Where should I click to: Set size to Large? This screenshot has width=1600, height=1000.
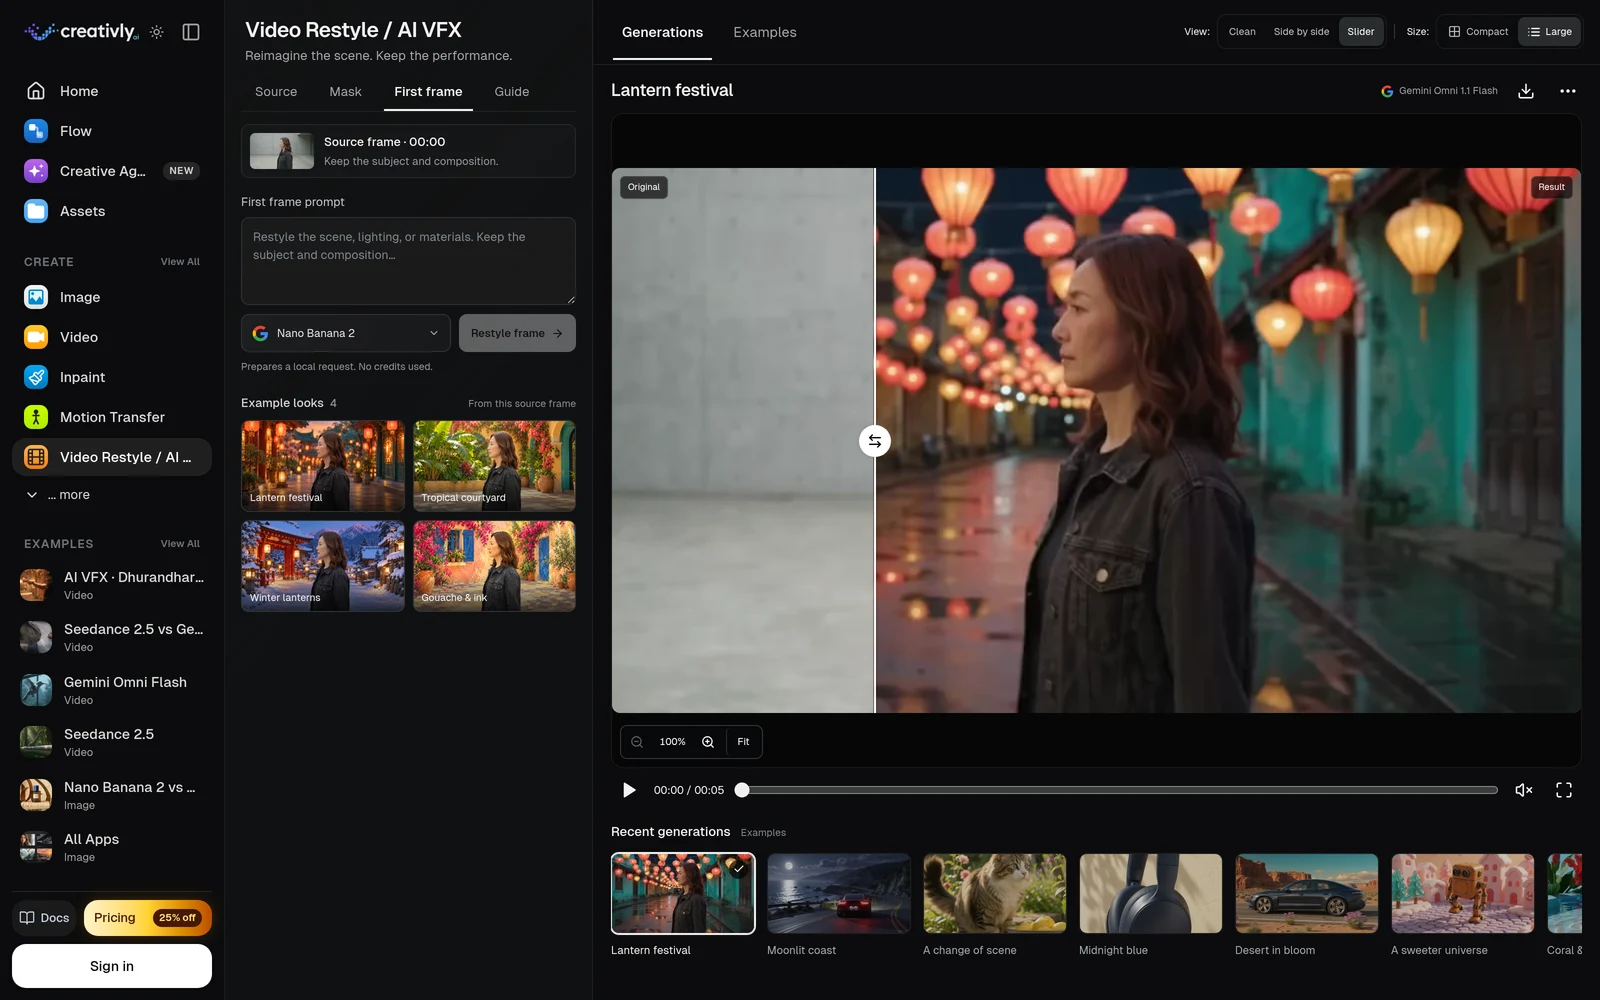point(1550,32)
